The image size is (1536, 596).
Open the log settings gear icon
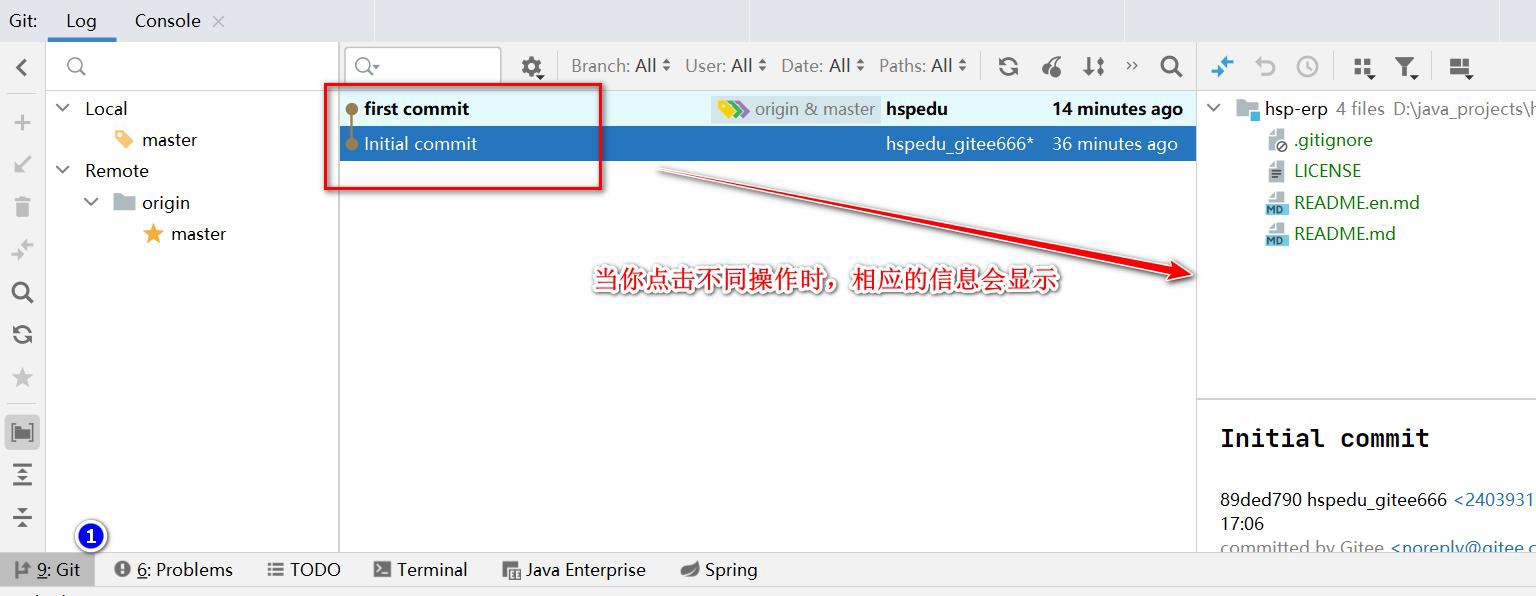pyautogui.click(x=531, y=67)
